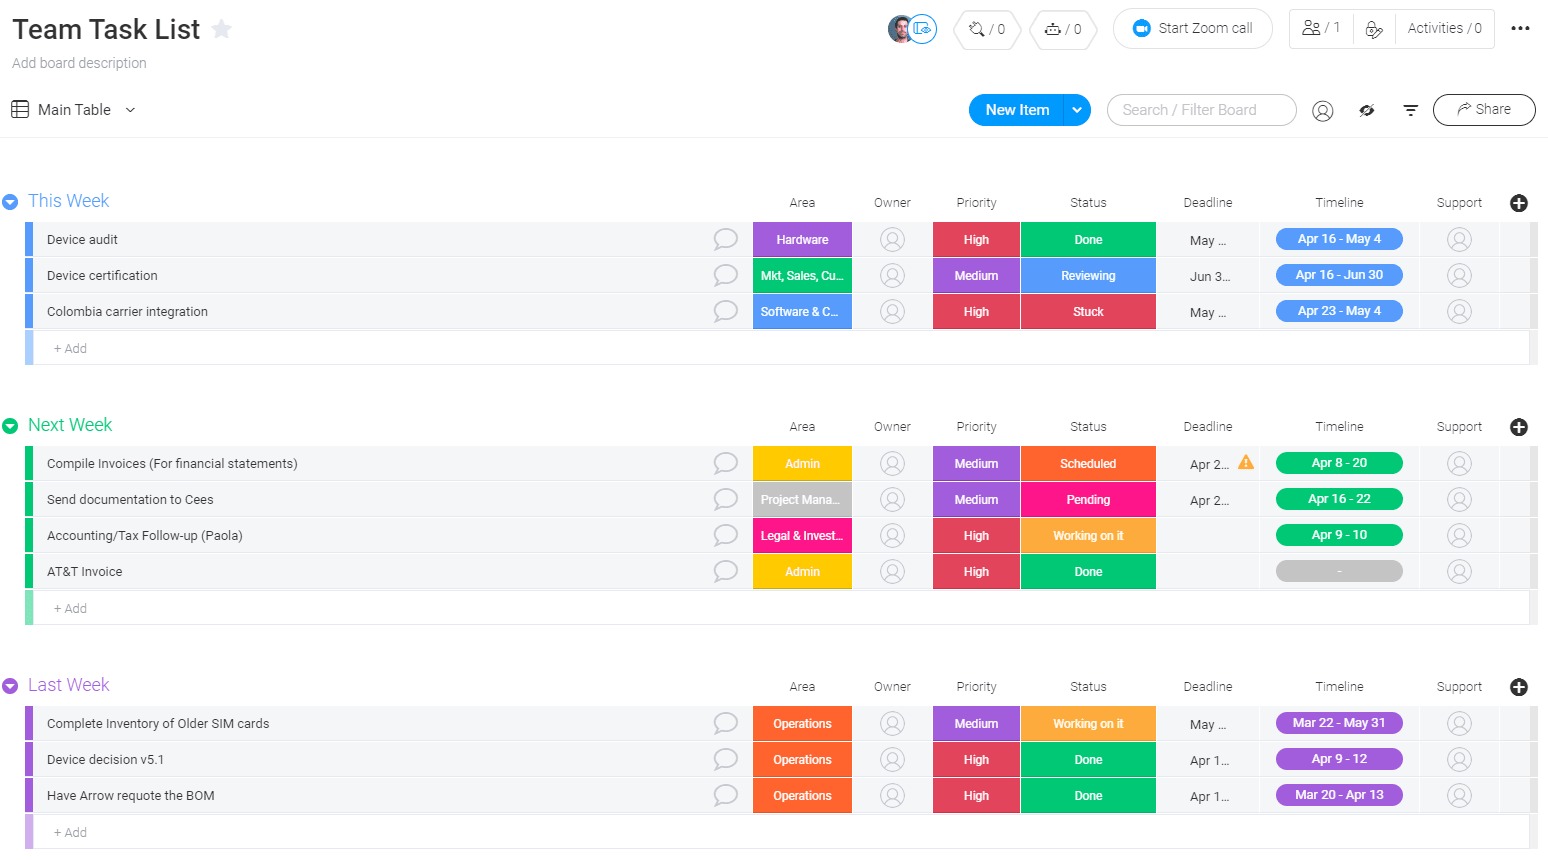Collapse the This Week group

click(10, 202)
